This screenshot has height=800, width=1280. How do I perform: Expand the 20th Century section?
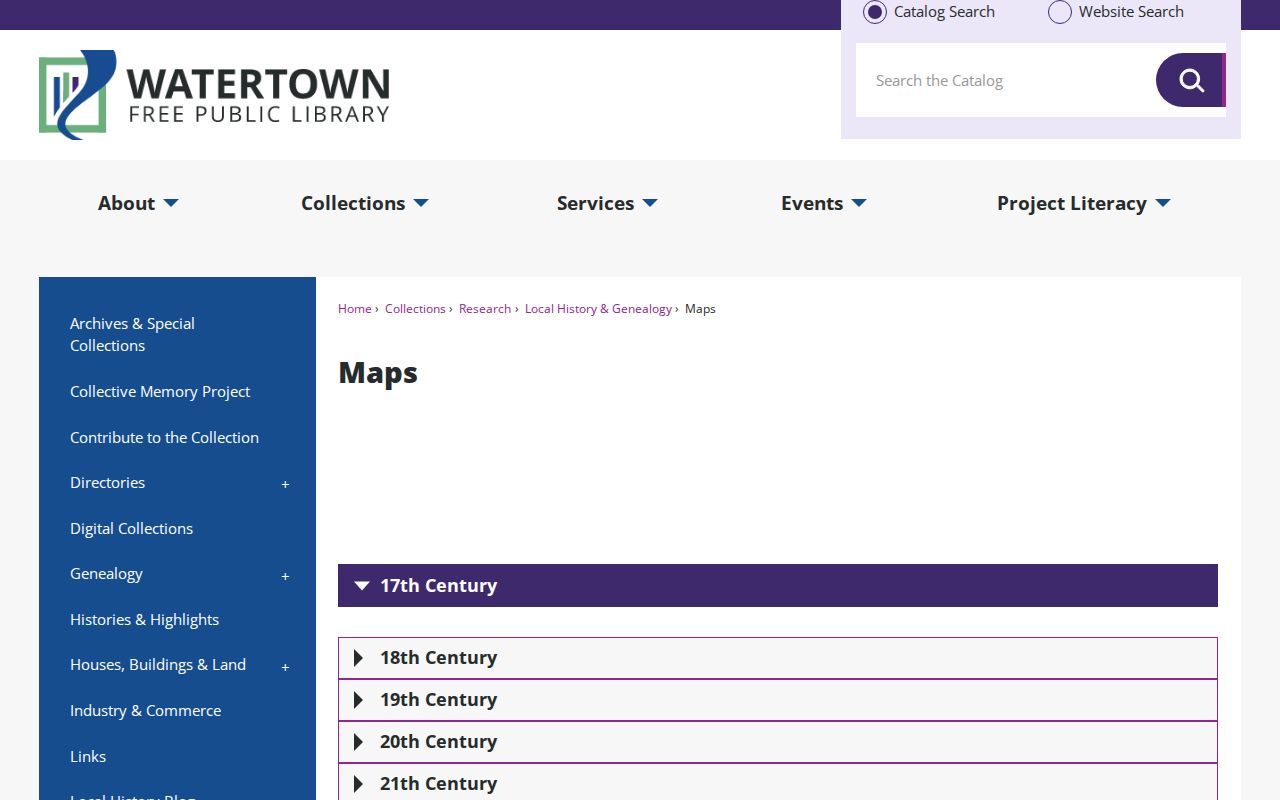click(x=778, y=742)
